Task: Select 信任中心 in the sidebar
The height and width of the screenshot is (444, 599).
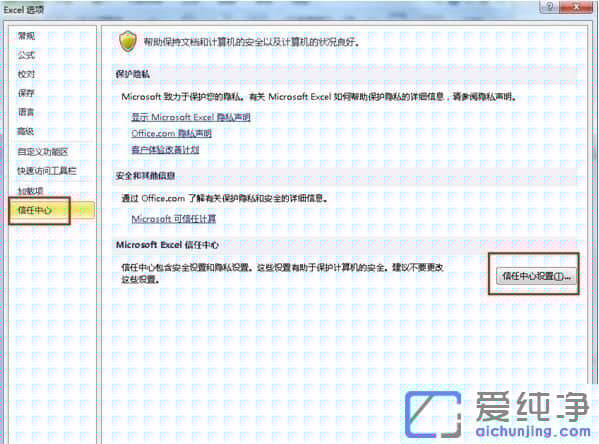Action: [51, 210]
